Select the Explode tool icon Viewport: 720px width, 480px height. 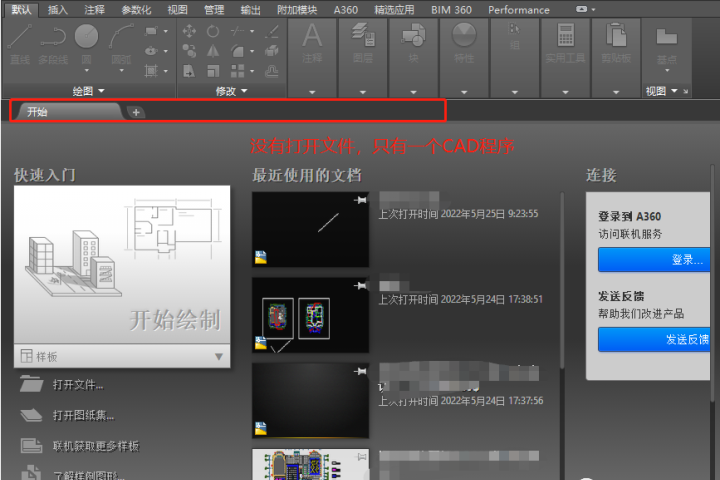point(272,51)
